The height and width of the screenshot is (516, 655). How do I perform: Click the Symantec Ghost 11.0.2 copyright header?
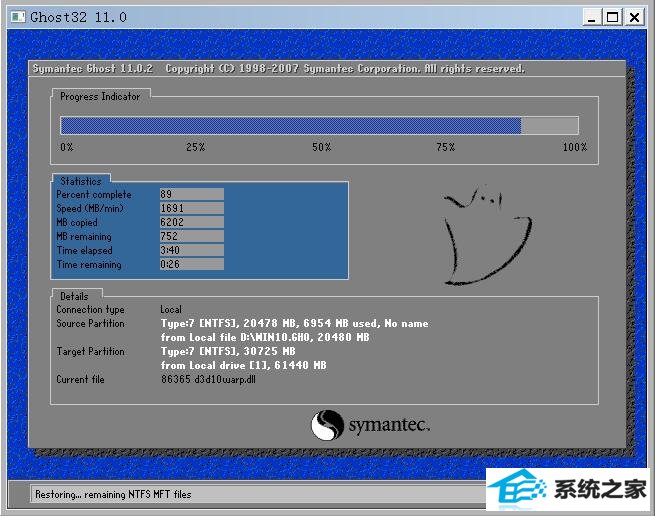pos(278,69)
